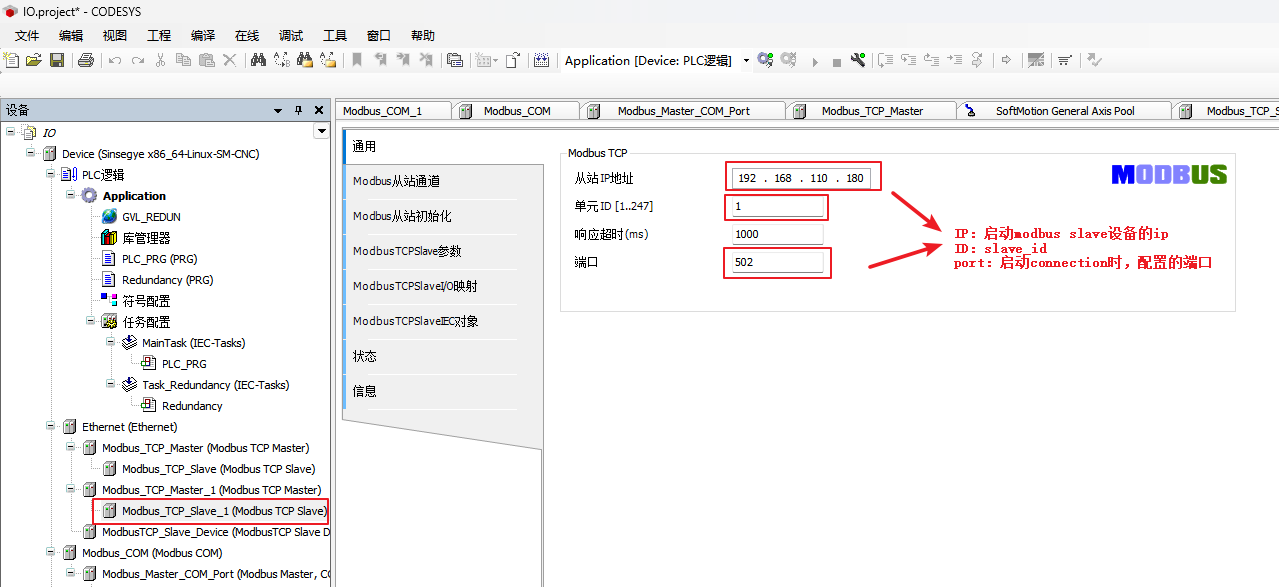Click the Save project toolbar icon
1279x587 pixels.
point(57,61)
